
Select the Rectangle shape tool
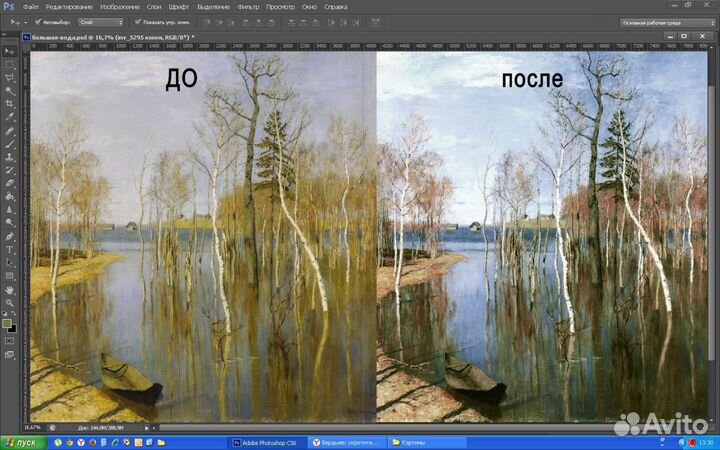[x=9, y=276]
